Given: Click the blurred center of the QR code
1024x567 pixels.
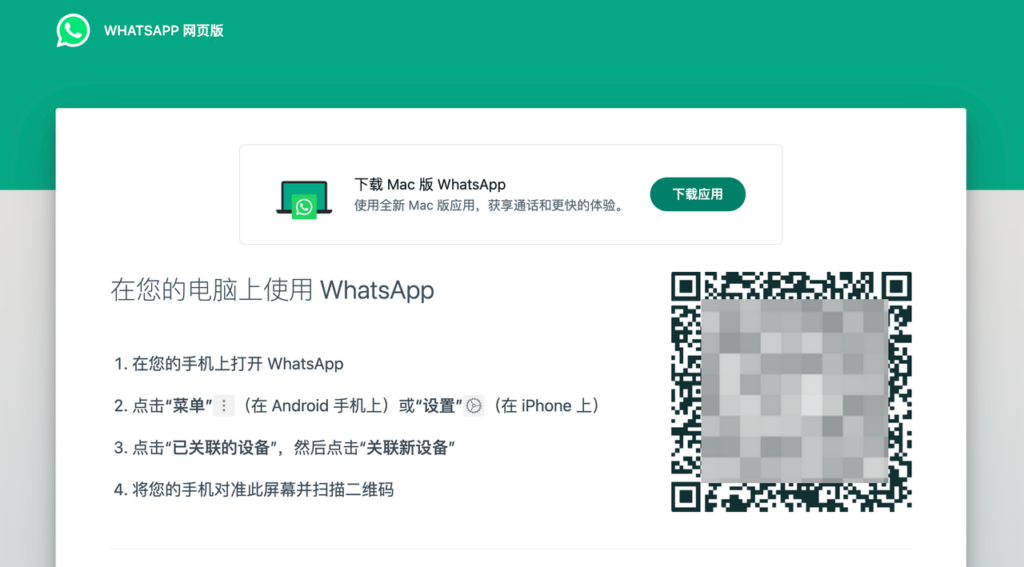Looking at the screenshot, I should tap(794, 391).
